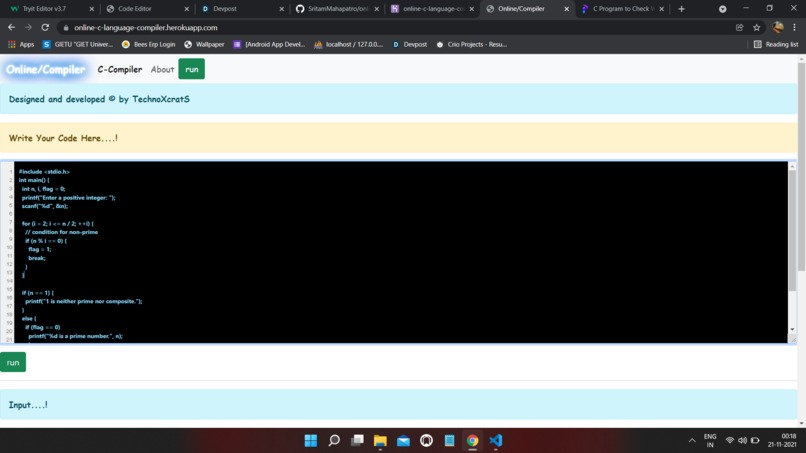Image resolution: width=806 pixels, height=453 pixels.
Task: Open Task View on taskbar
Action: click(357, 441)
